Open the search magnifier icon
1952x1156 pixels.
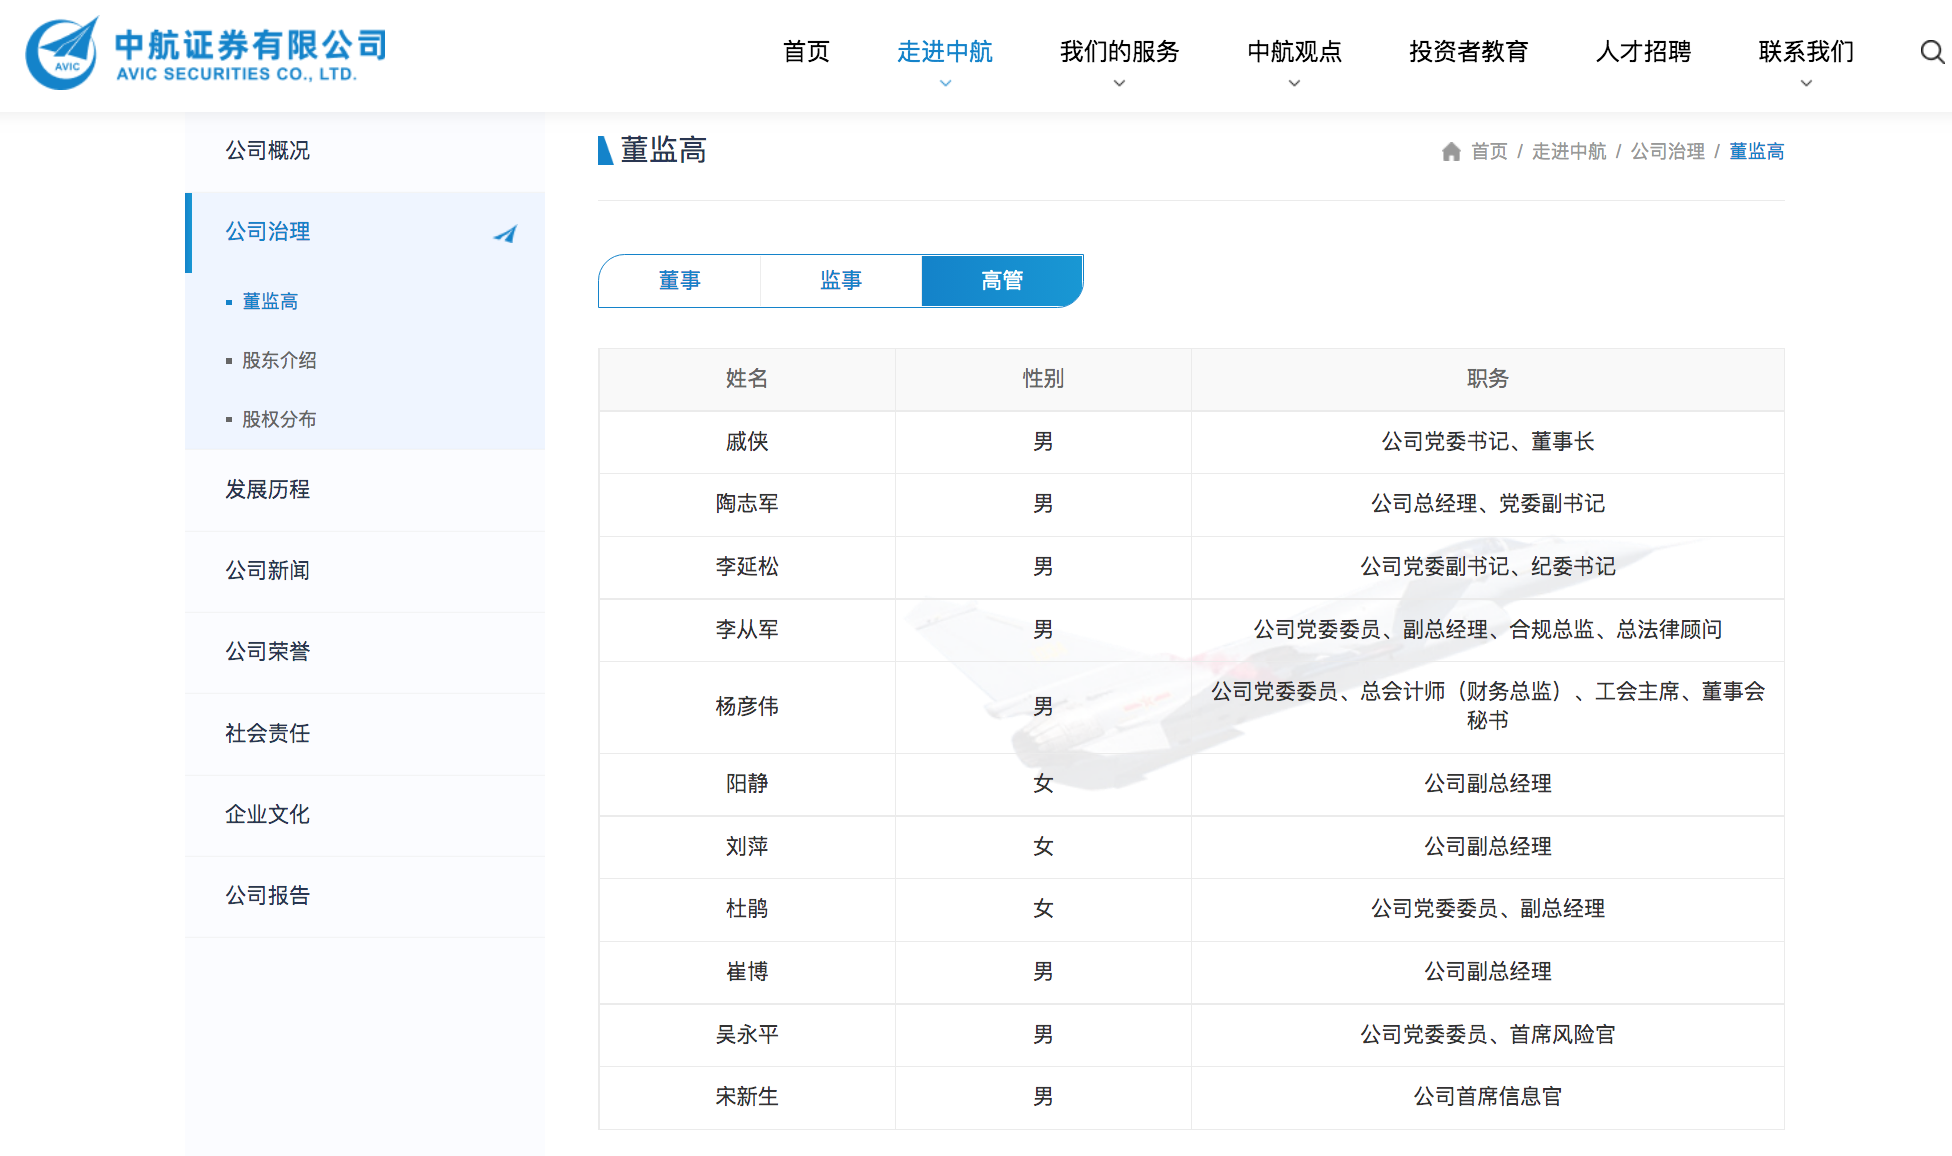(1932, 52)
